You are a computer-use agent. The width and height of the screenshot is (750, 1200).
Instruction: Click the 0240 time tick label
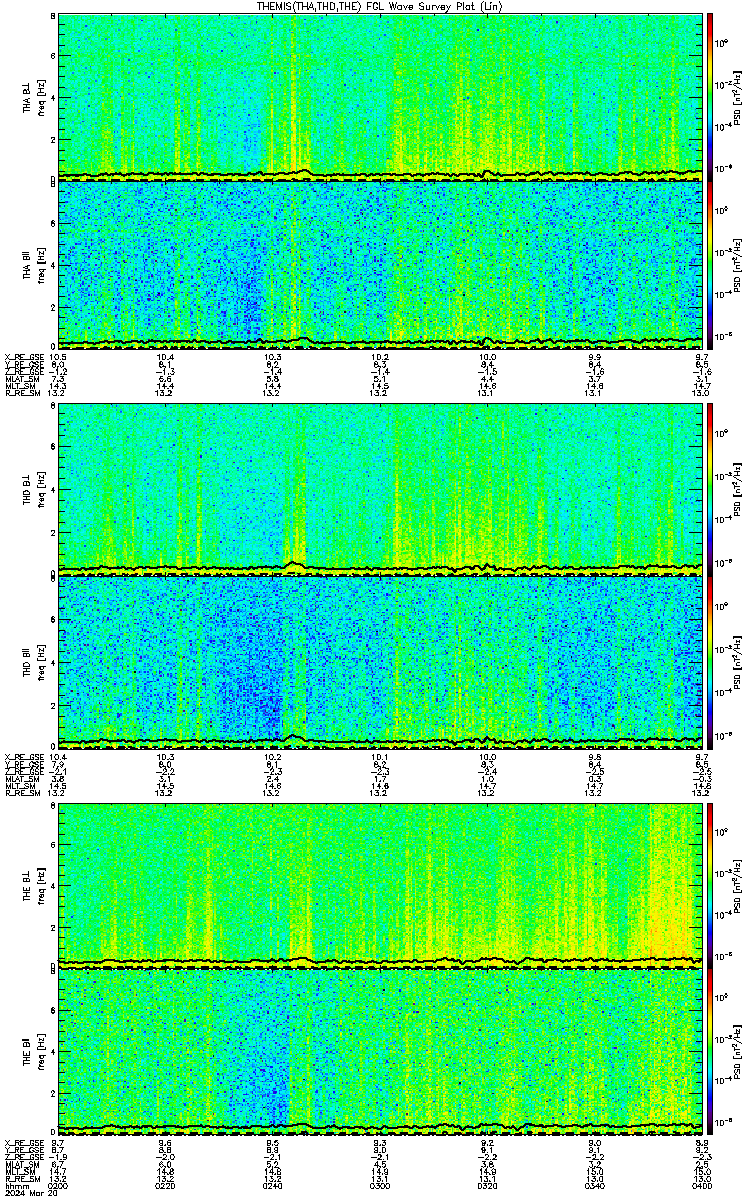click(272, 1185)
